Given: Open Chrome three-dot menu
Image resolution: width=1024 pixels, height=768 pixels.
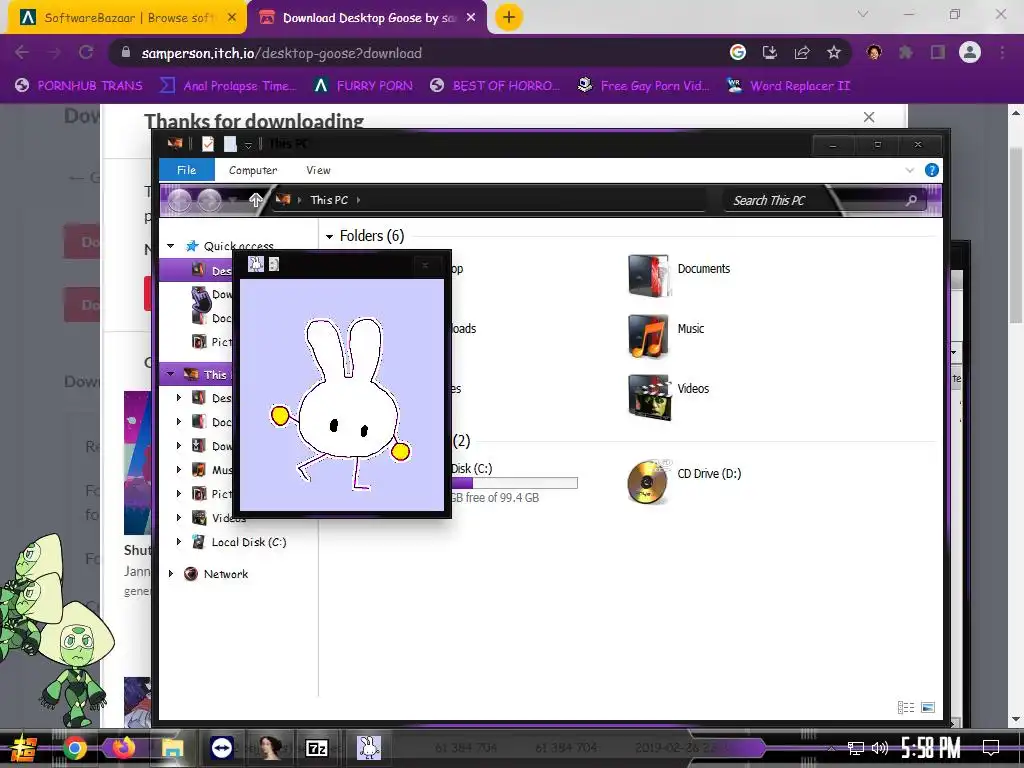Looking at the screenshot, I should (x=1002, y=52).
